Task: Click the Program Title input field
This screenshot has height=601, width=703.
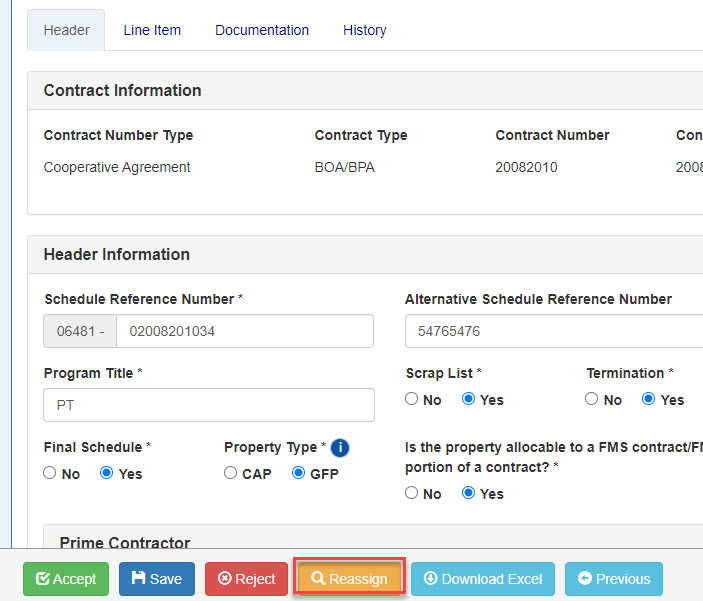Action: [209, 406]
